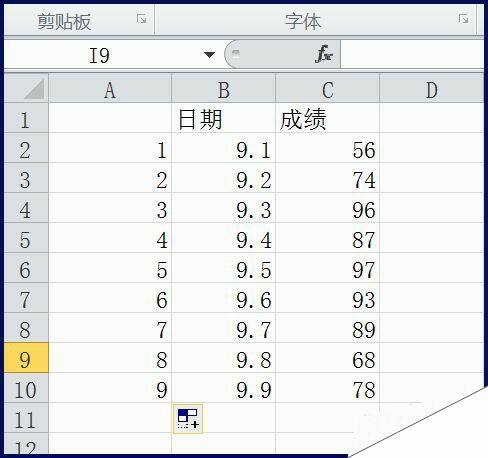
Task: Click cell B9 containing 9.8
Action: [224, 358]
